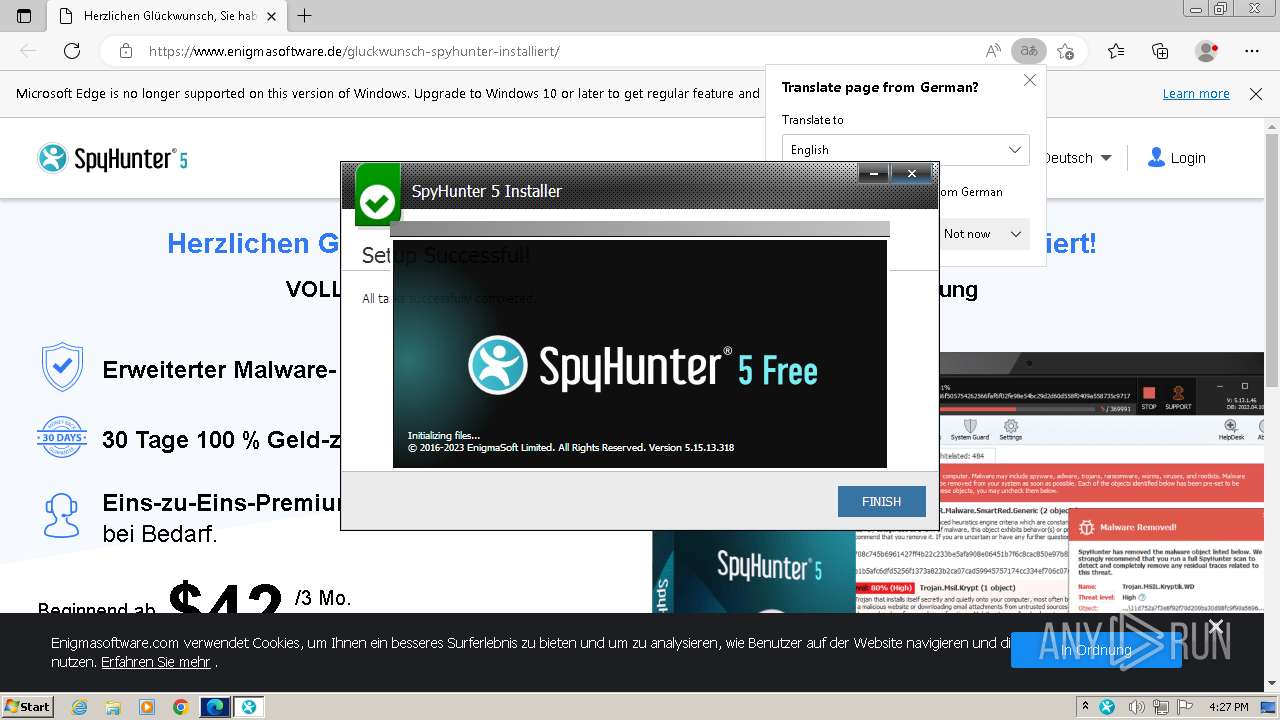Click the green checkmark SpyHunter installer icon

click(377, 195)
